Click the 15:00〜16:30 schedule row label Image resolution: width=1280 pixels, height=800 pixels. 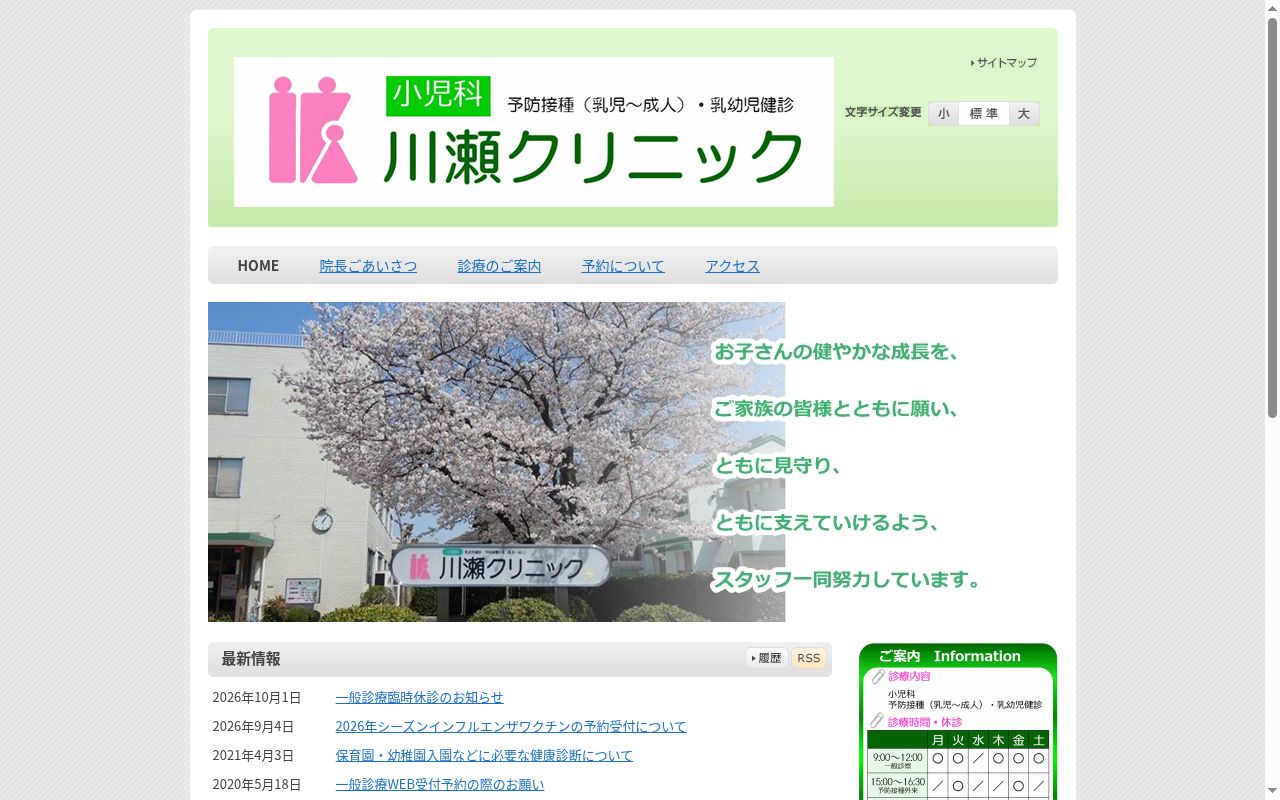coord(897,785)
